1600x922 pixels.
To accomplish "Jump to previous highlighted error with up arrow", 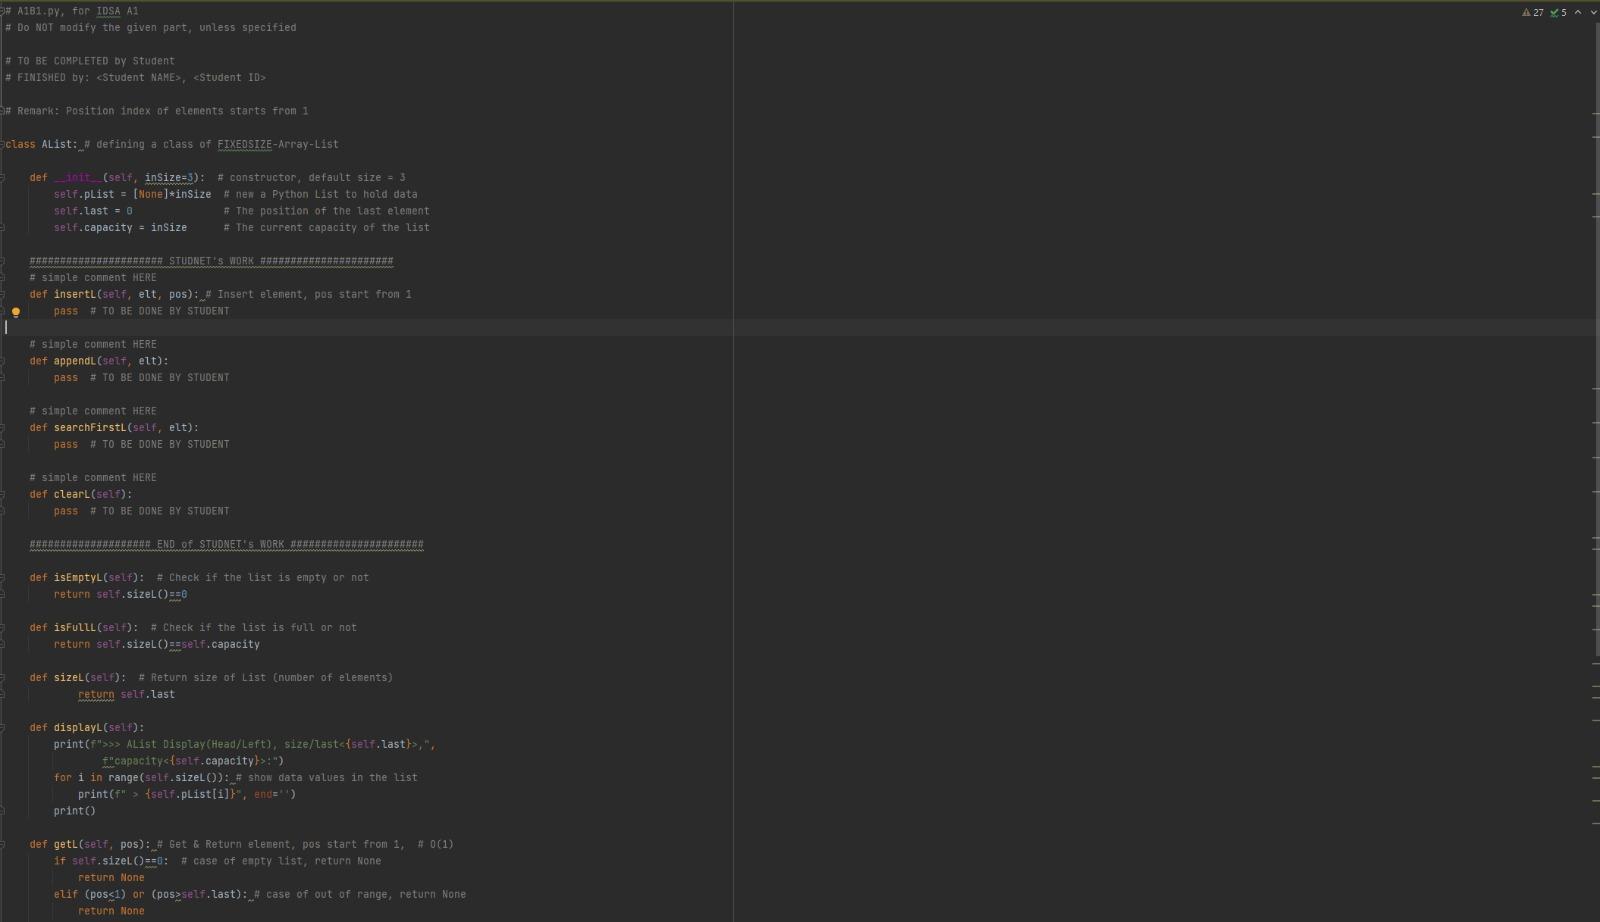I will point(1578,13).
